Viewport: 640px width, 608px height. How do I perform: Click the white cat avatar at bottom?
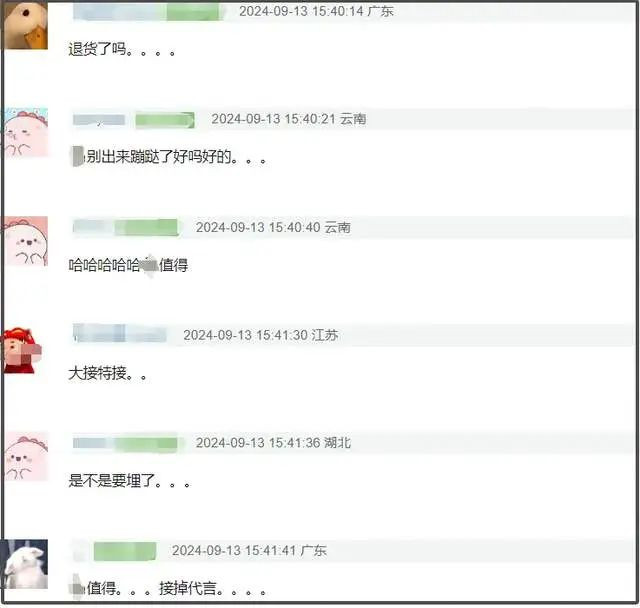click(x=24, y=564)
